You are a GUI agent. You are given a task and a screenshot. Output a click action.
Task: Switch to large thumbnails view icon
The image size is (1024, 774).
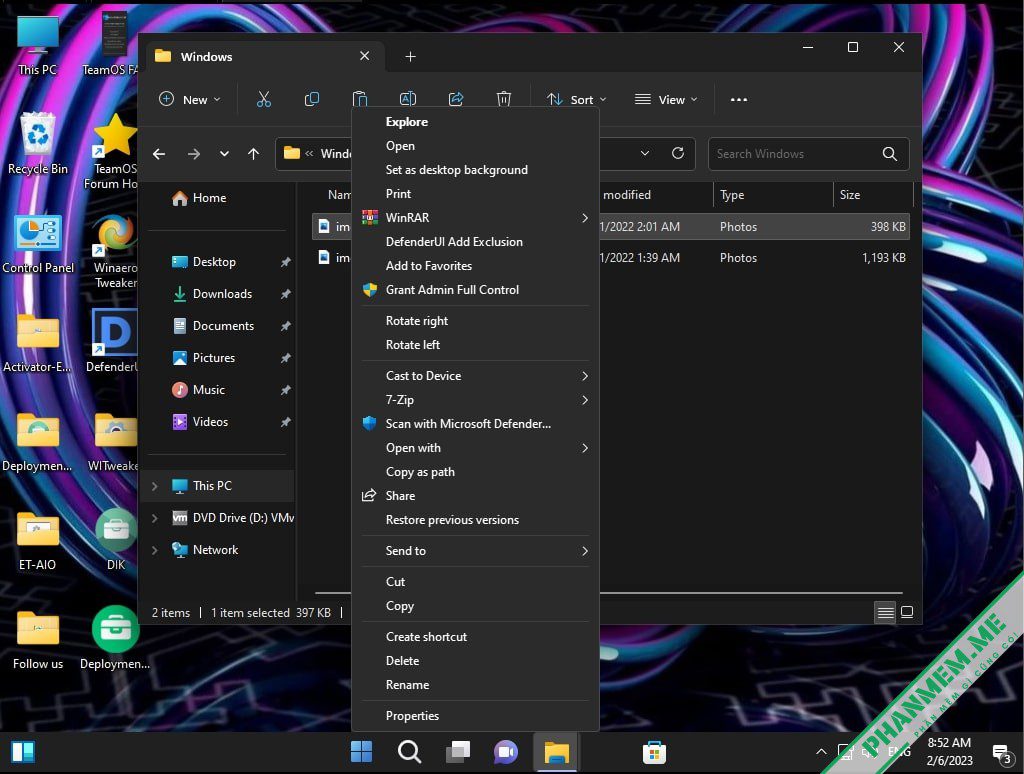tap(907, 612)
